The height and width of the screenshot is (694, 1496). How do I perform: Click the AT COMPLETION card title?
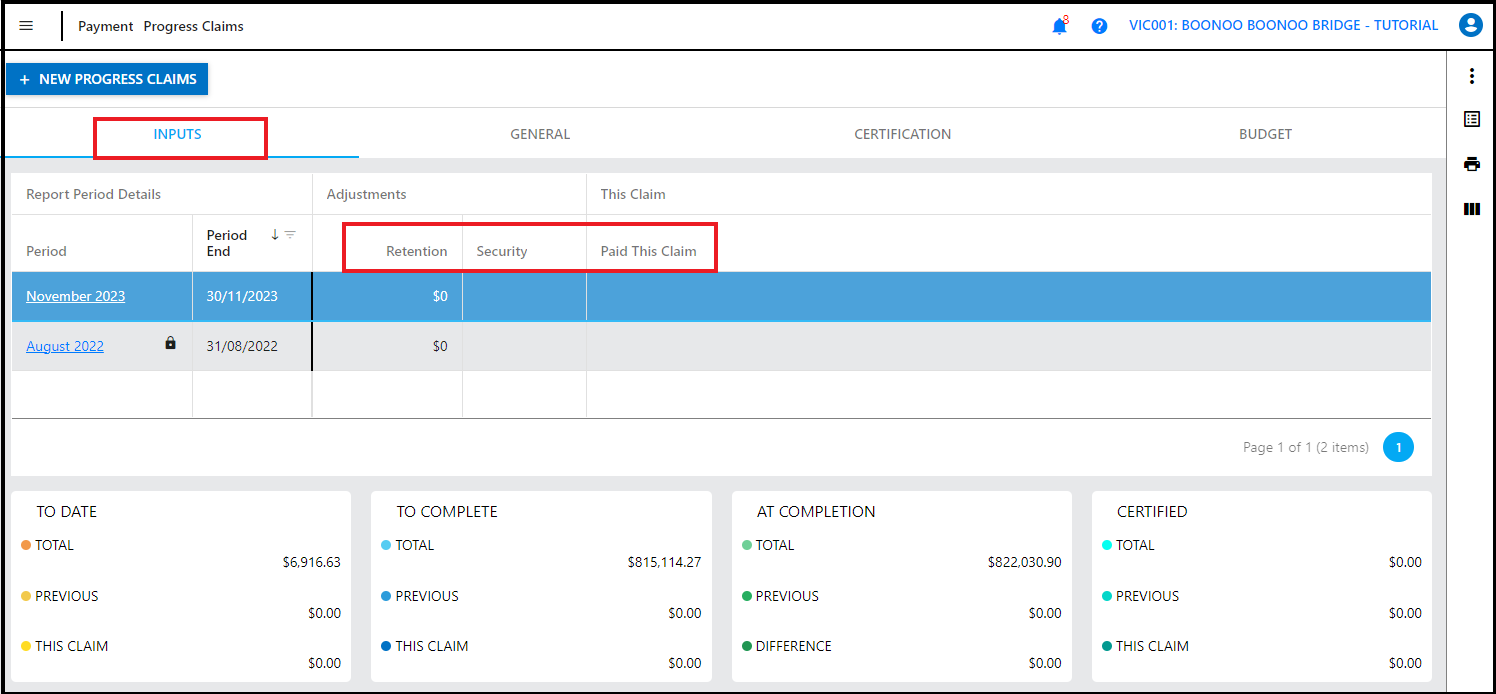pyautogui.click(x=816, y=511)
